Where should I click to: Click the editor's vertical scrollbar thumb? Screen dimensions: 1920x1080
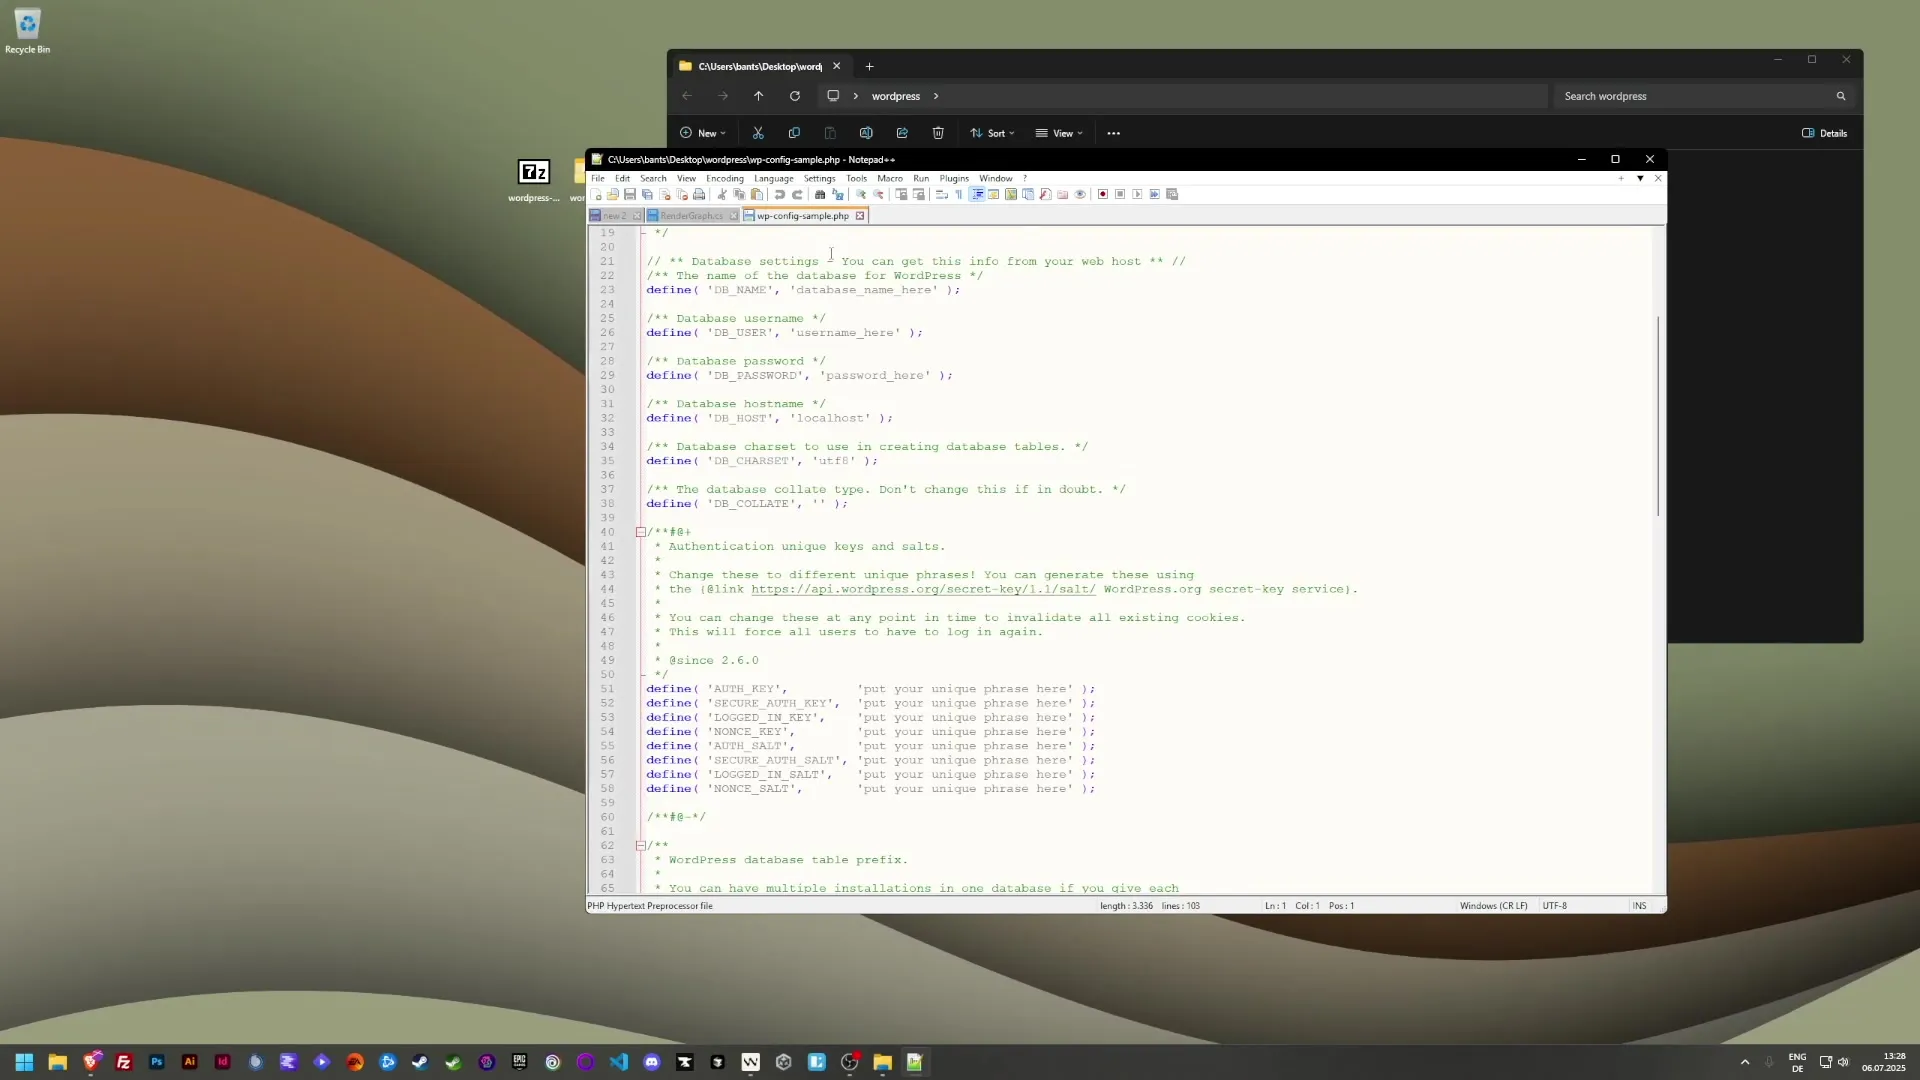1658,415
